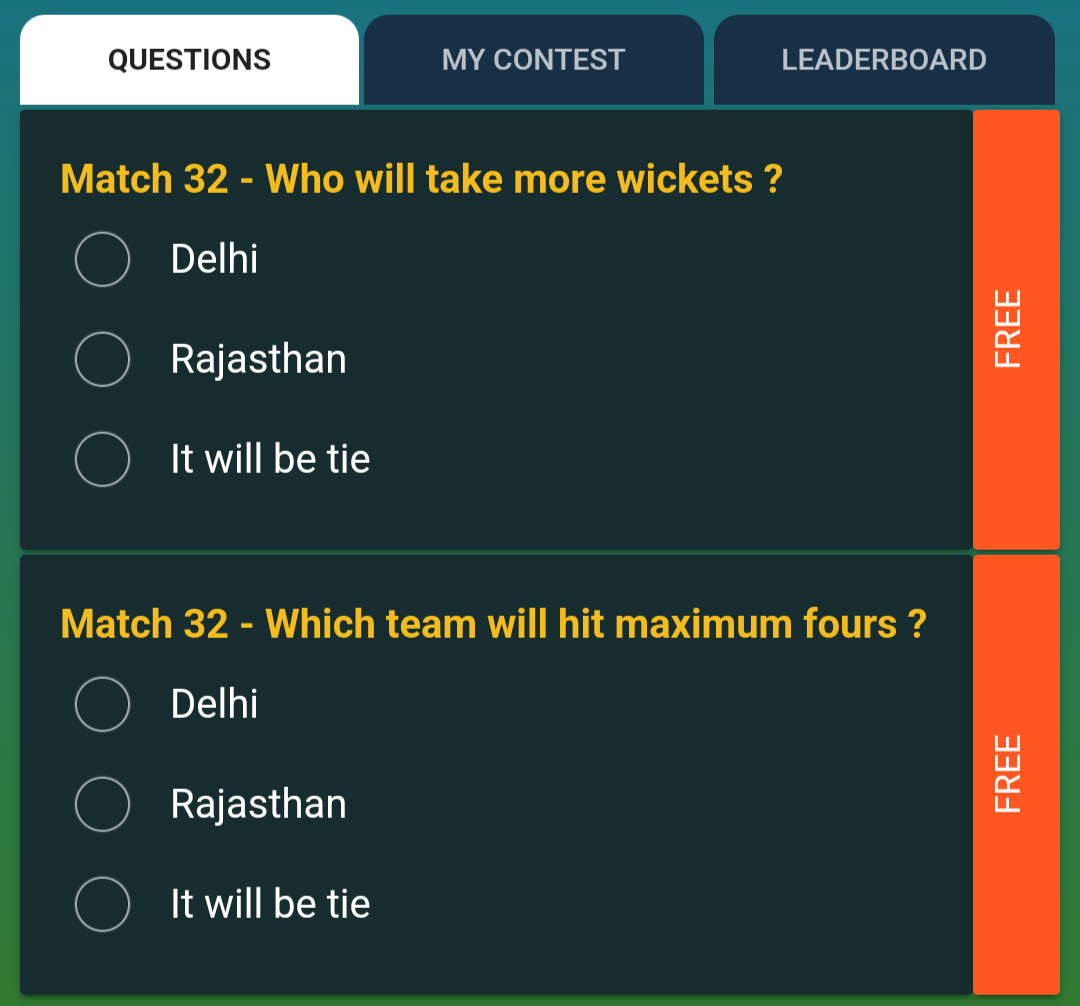Select the Questions tab
Viewport: 1080px width, 1006px height.
pos(189,60)
